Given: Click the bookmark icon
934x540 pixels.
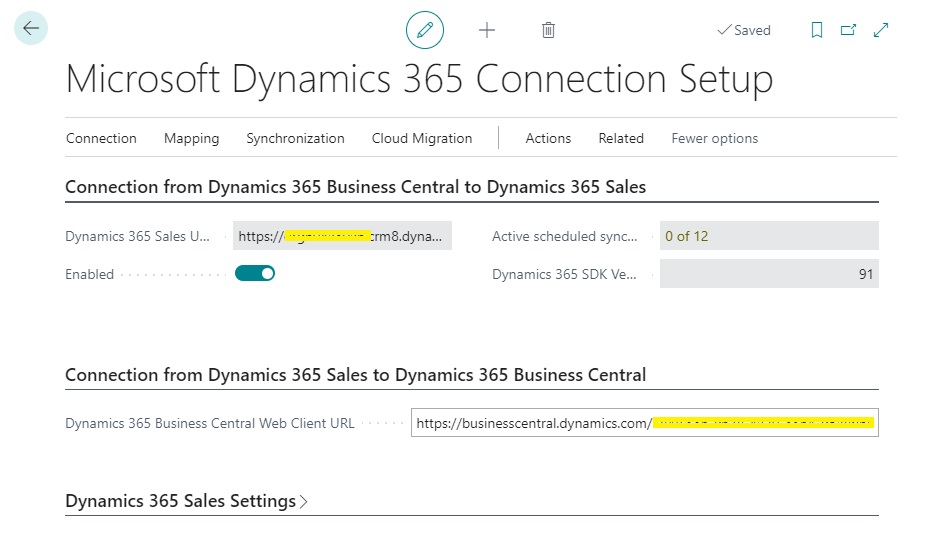Looking at the screenshot, I should [817, 30].
